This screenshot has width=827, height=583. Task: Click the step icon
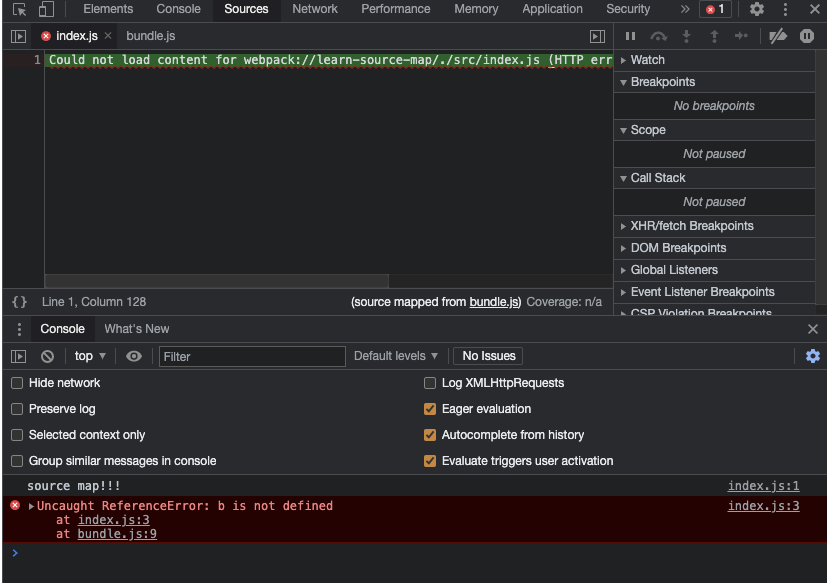click(x=742, y=36)
